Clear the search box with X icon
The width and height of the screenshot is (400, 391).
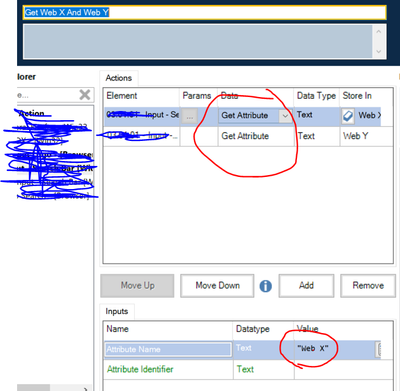(85, 95)
